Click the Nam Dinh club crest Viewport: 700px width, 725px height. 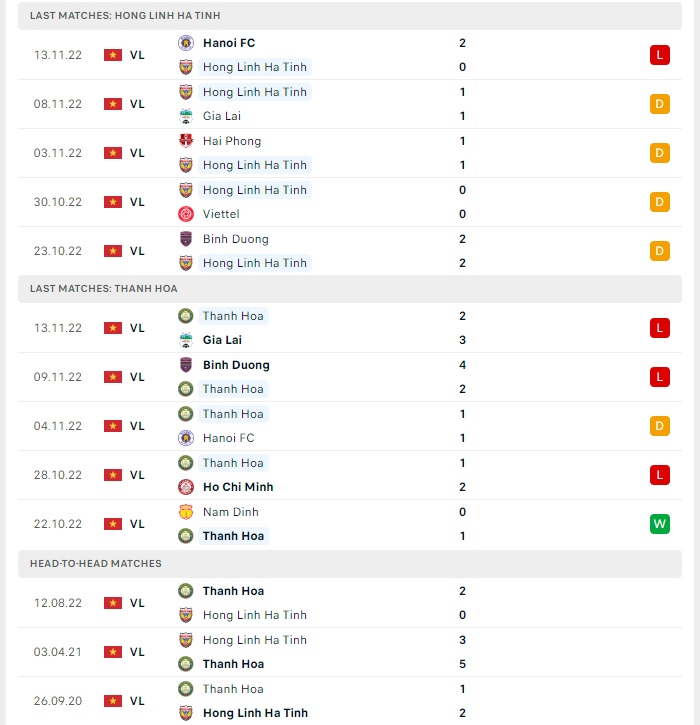click(186, 512)
